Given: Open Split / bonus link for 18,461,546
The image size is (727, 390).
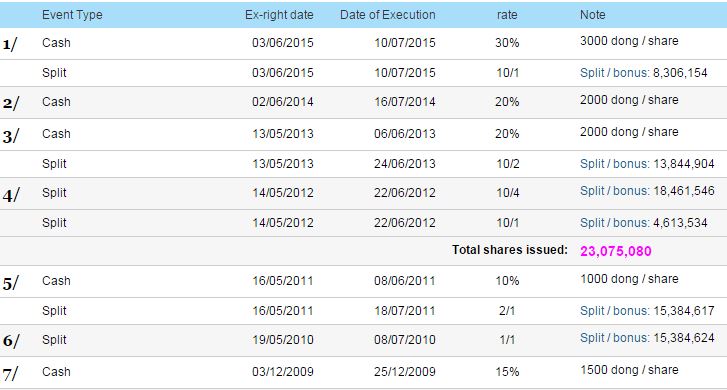Looking at the screenshot, I should 614,191.
